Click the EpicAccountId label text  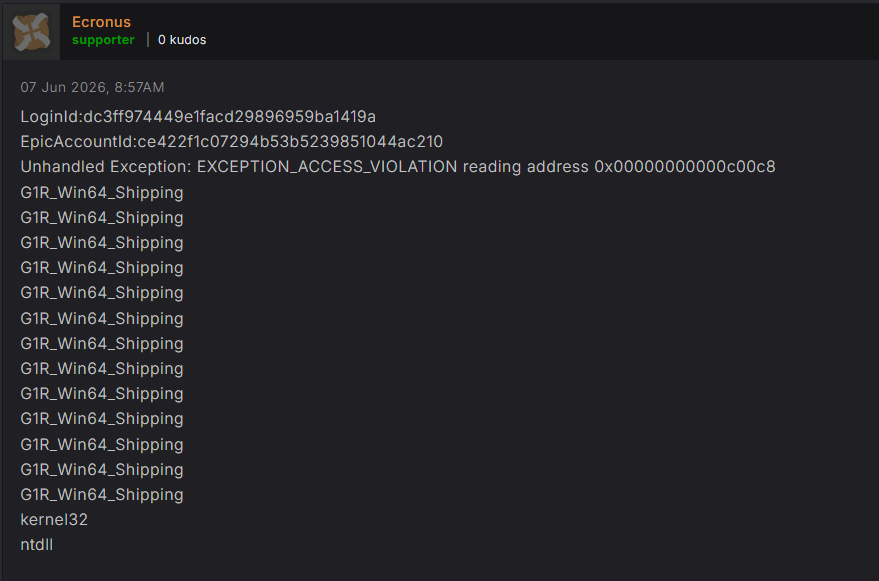tap(78, 142)
